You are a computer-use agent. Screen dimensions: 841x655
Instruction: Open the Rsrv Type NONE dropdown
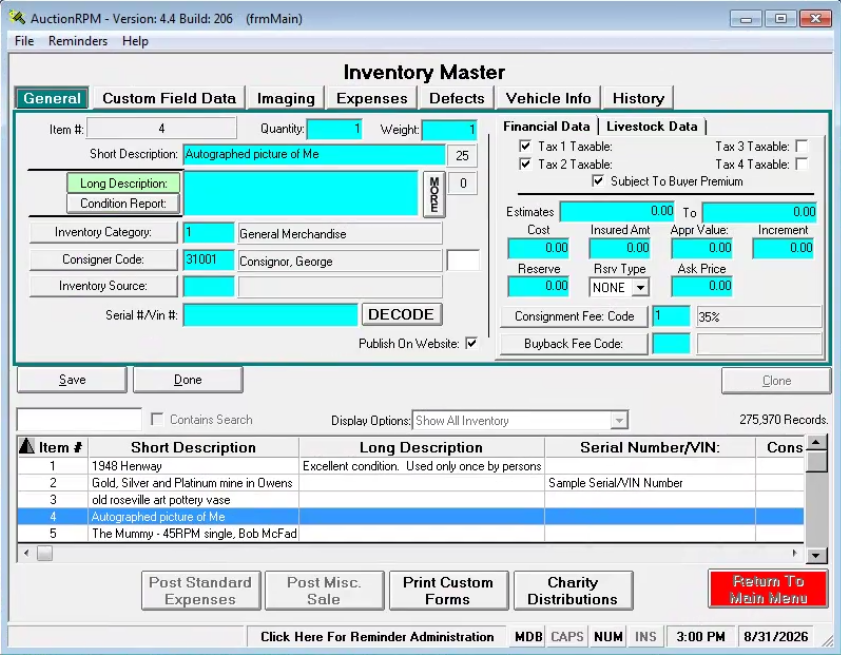(x=640, y=288)
